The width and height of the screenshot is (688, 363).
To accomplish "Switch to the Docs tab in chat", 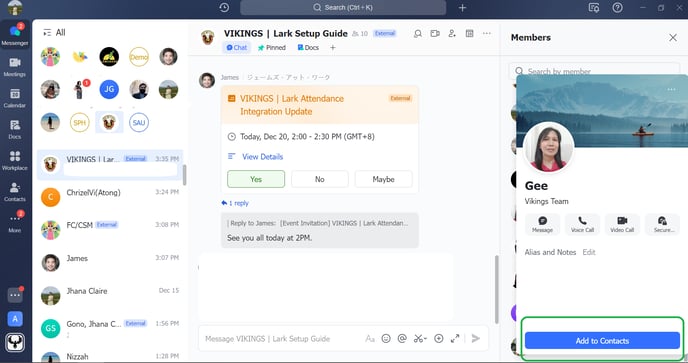I will [308, 47].
